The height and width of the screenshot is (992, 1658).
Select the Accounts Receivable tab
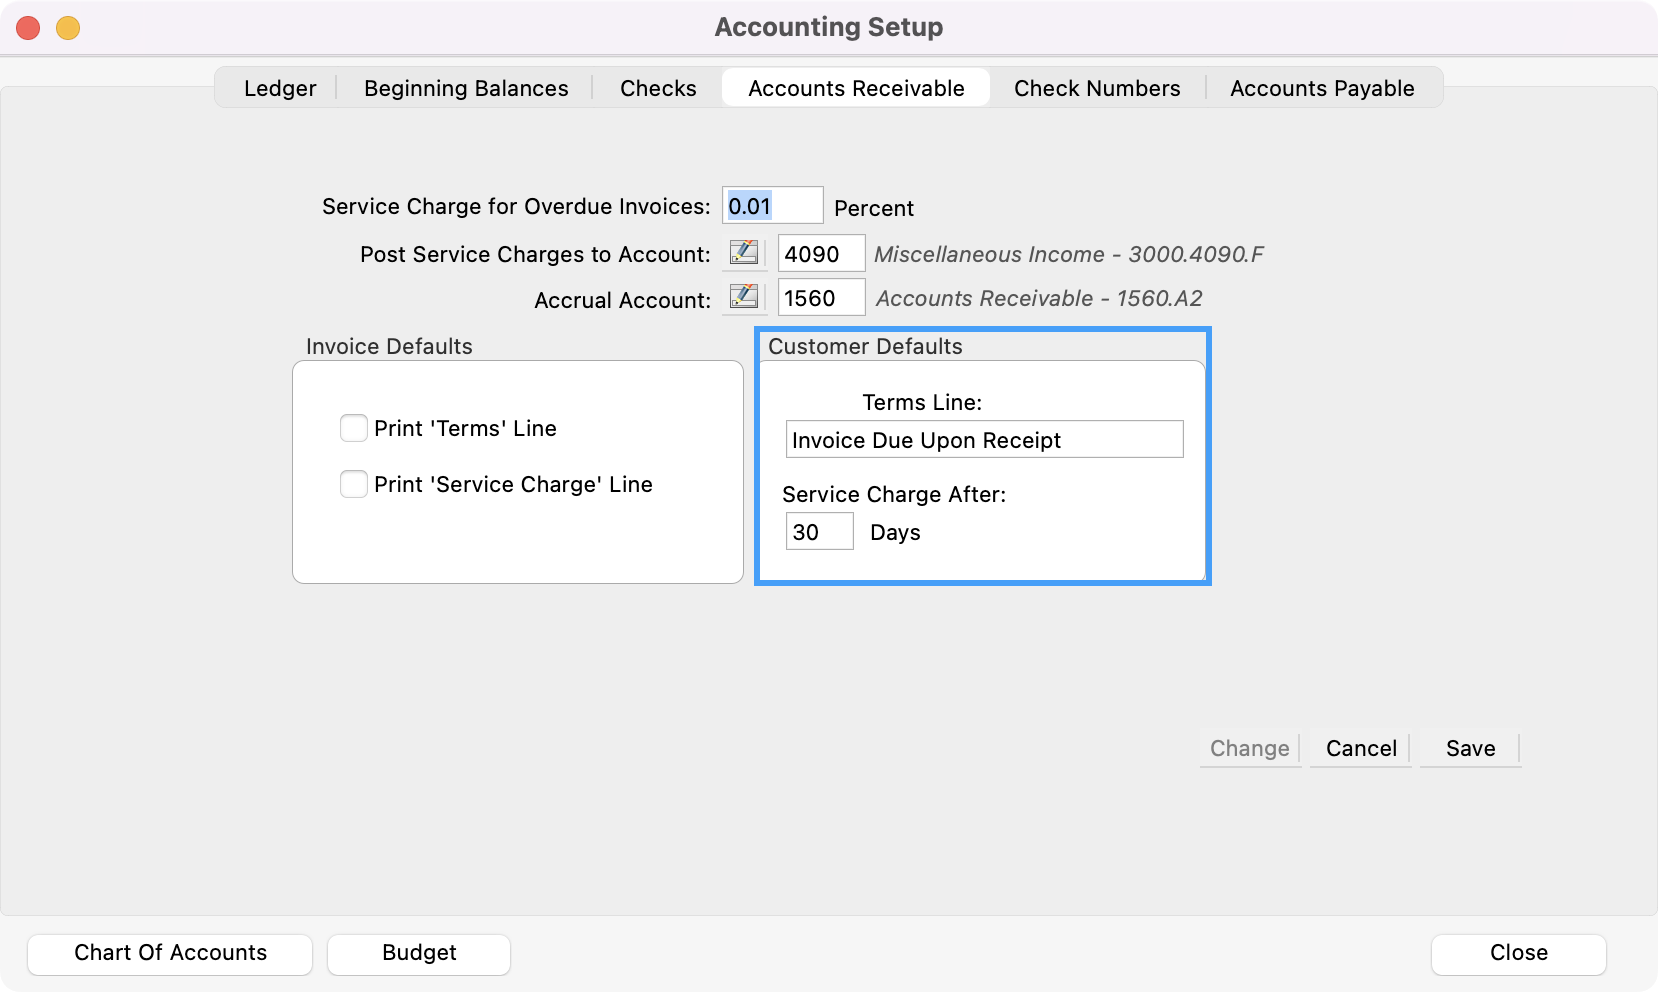click(856, 88)
